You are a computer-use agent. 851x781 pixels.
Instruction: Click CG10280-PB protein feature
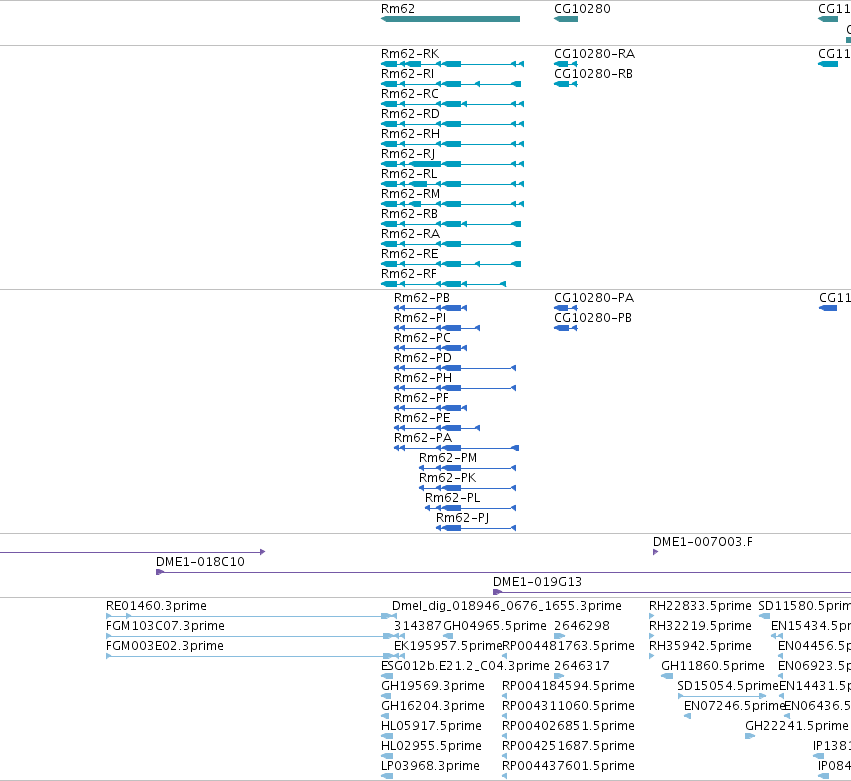pos(566,328)
